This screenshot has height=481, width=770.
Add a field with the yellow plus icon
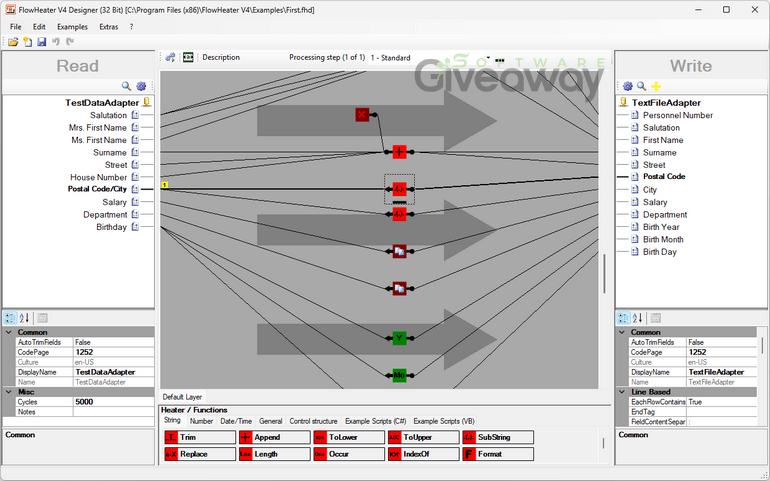656,86
